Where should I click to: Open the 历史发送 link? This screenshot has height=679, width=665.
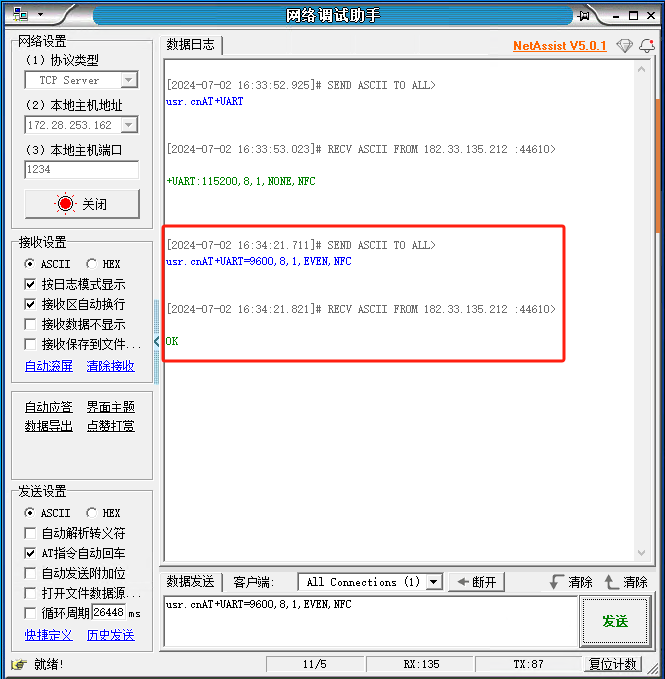pyautogui.click(x=110, y=635)
